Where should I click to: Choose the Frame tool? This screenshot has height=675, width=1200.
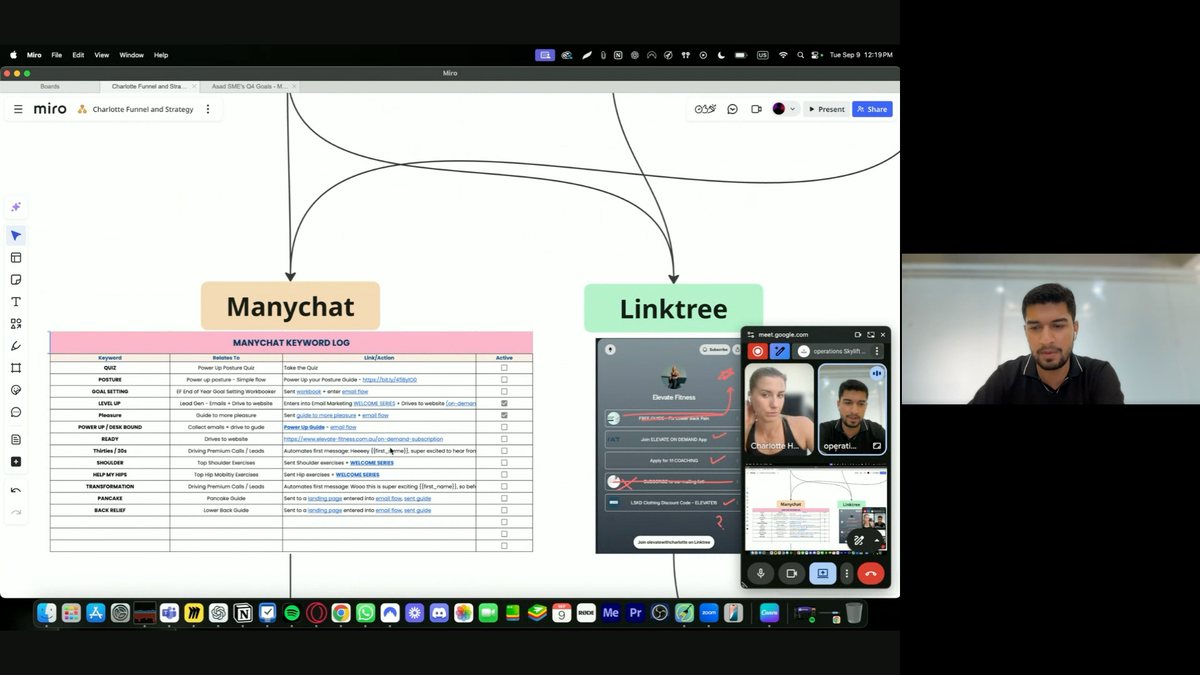(16, 368)
